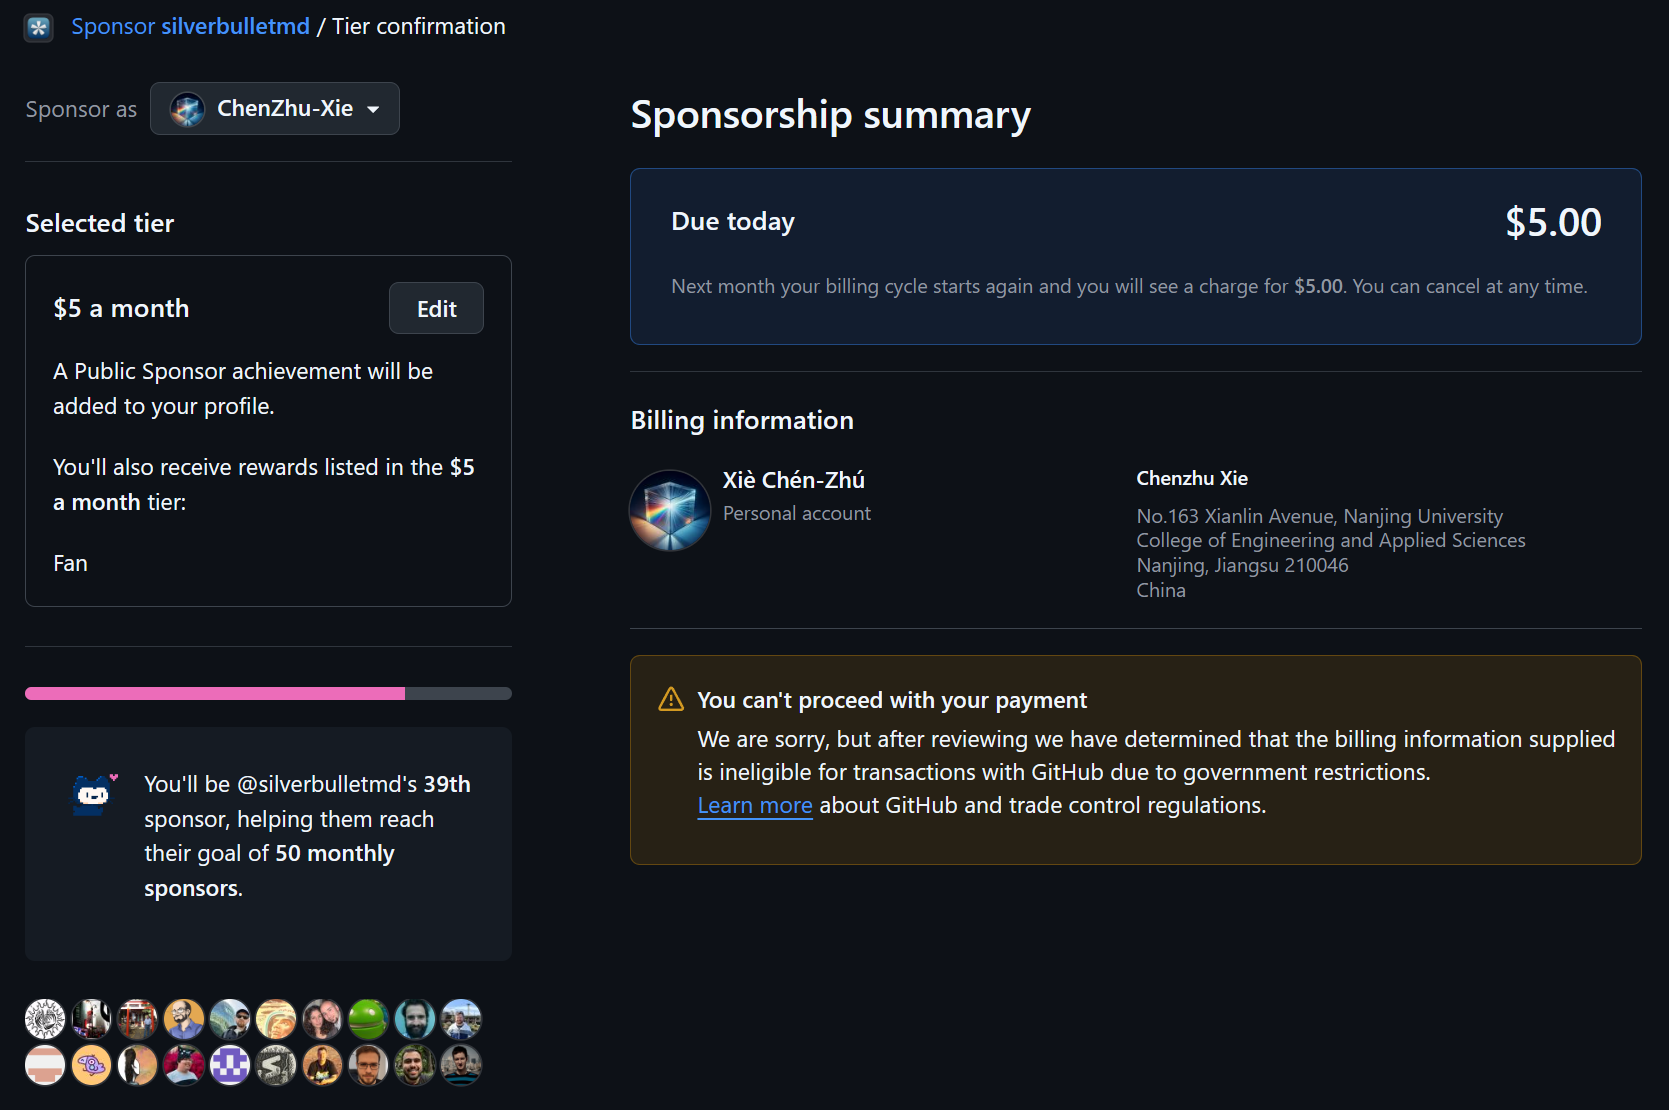Click the yellow warning triangle icon
This screenshot has width=1669, height=1110.
click(x=671, y=700)
